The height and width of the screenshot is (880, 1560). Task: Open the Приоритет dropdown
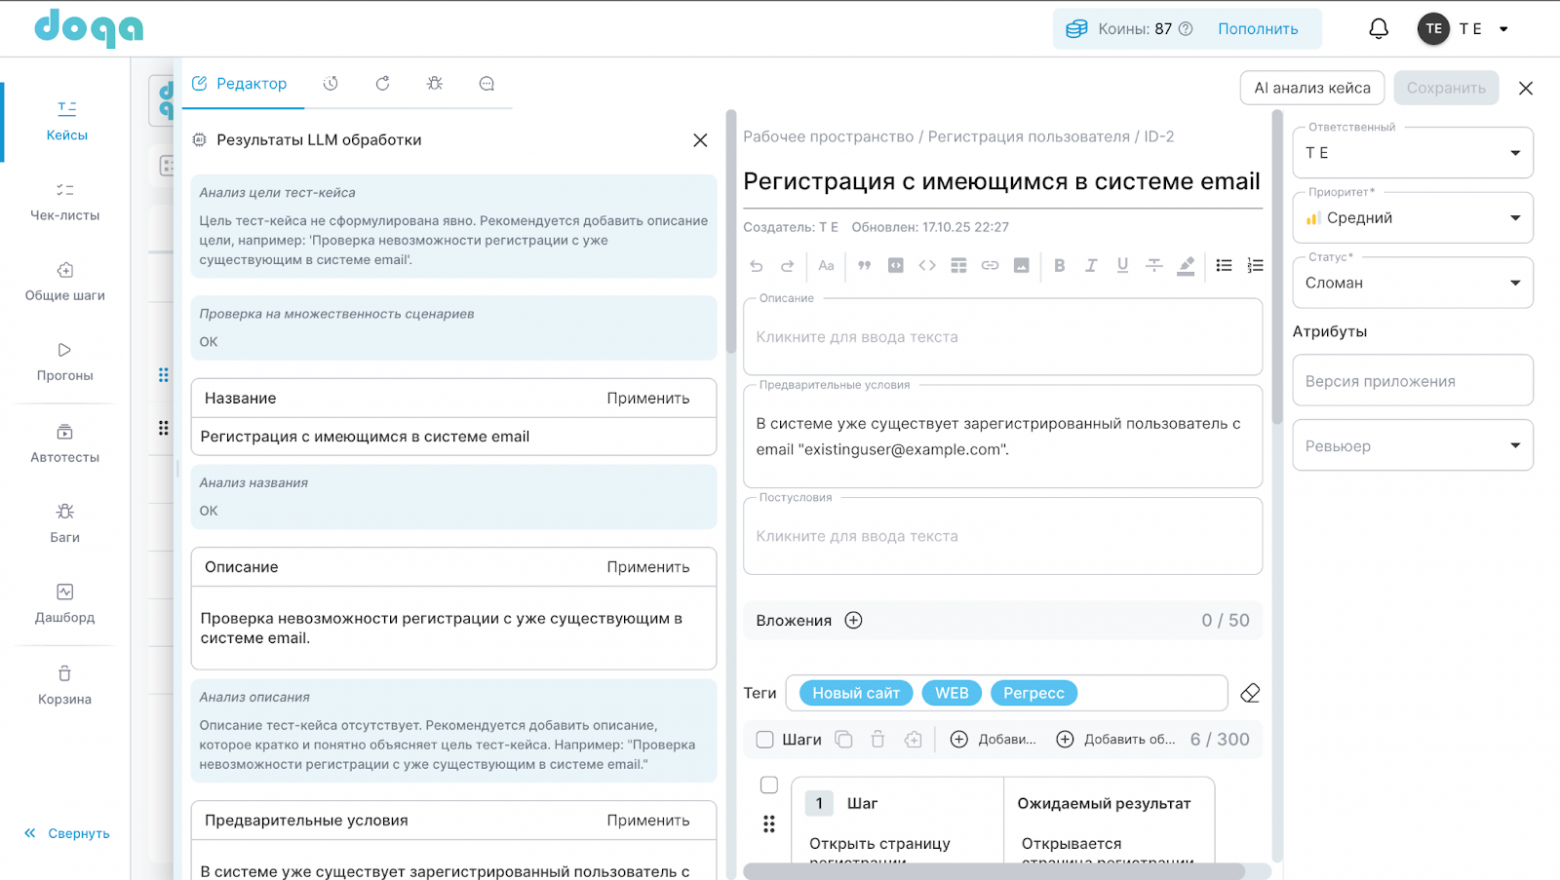[1412, 218]
